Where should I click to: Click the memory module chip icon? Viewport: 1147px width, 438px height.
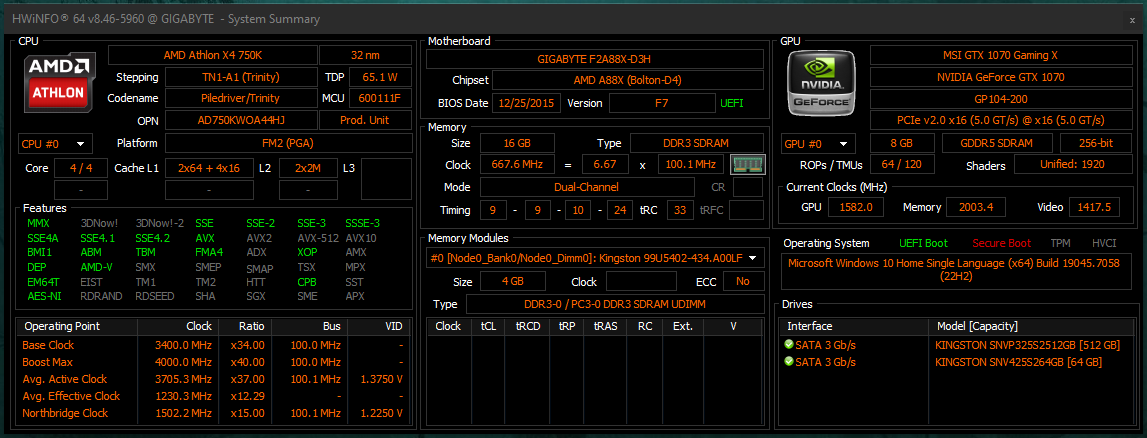click(x=748, y=165)
